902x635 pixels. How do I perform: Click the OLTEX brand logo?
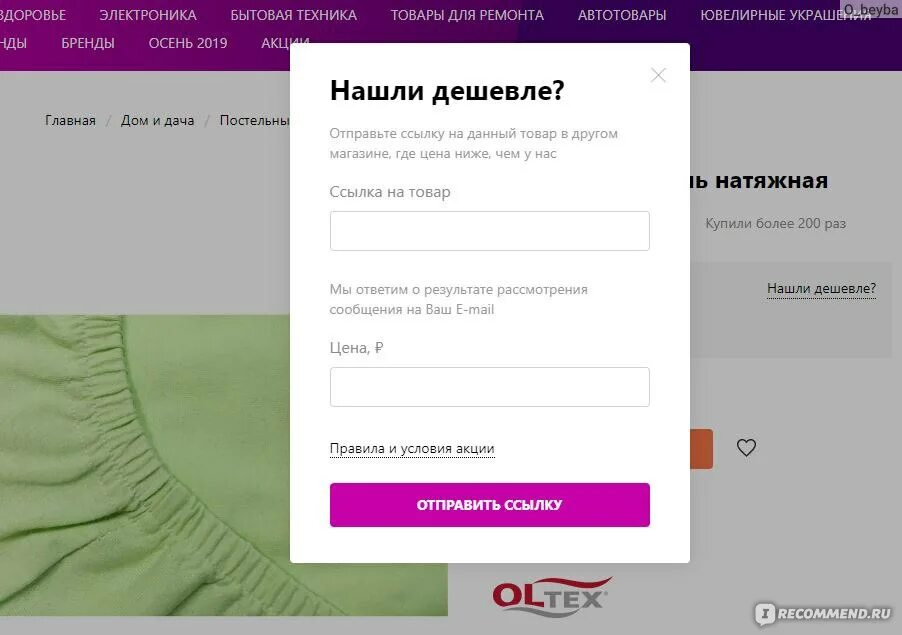pos(552,596)
